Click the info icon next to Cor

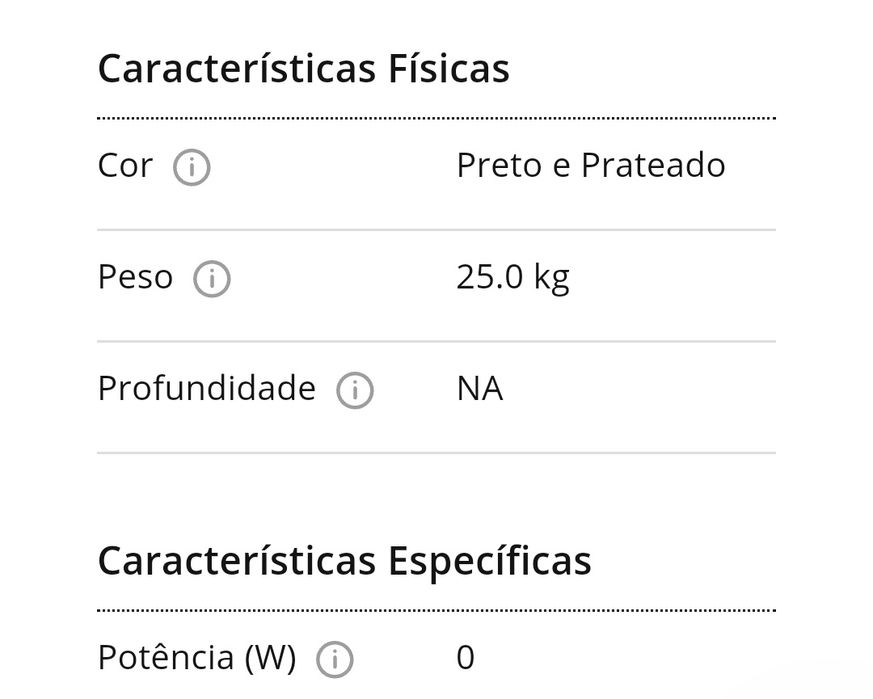coord(191,168)
